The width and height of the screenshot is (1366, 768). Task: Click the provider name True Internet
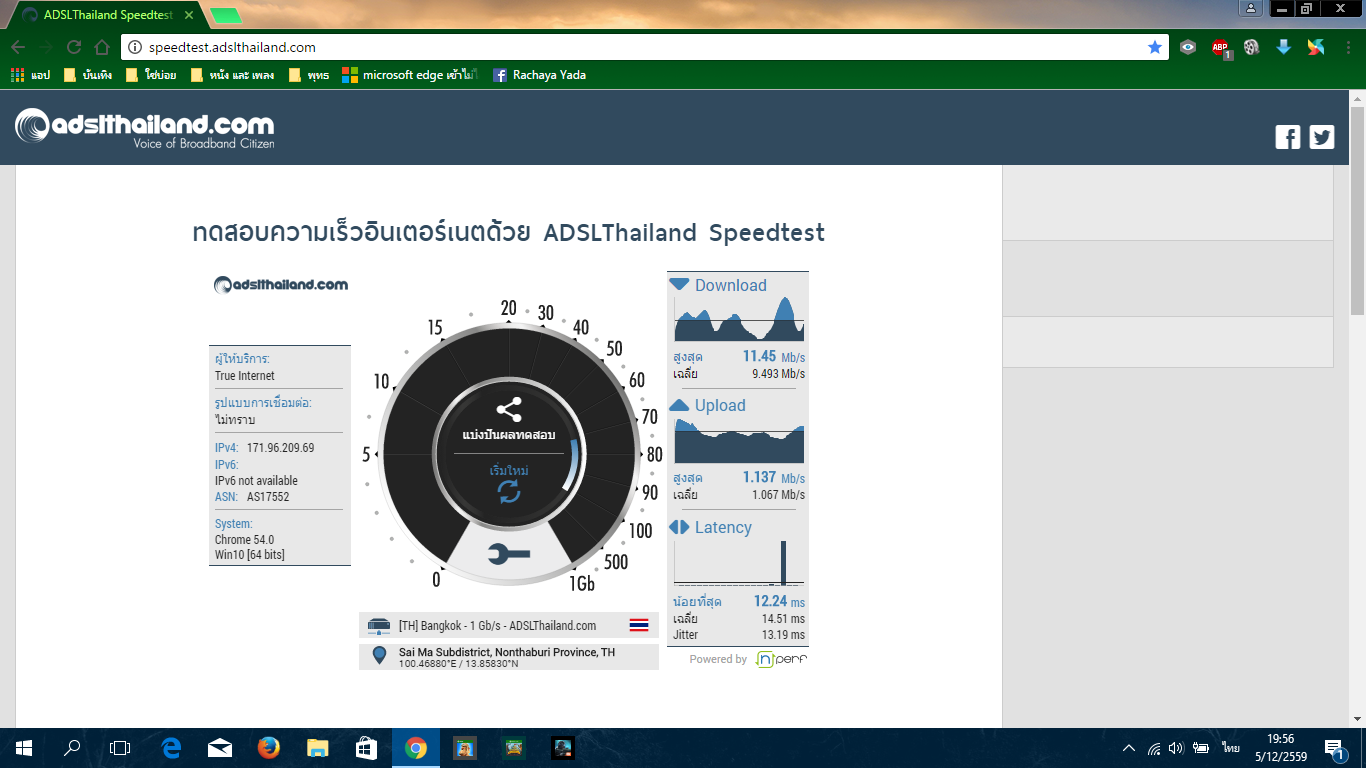245,376
